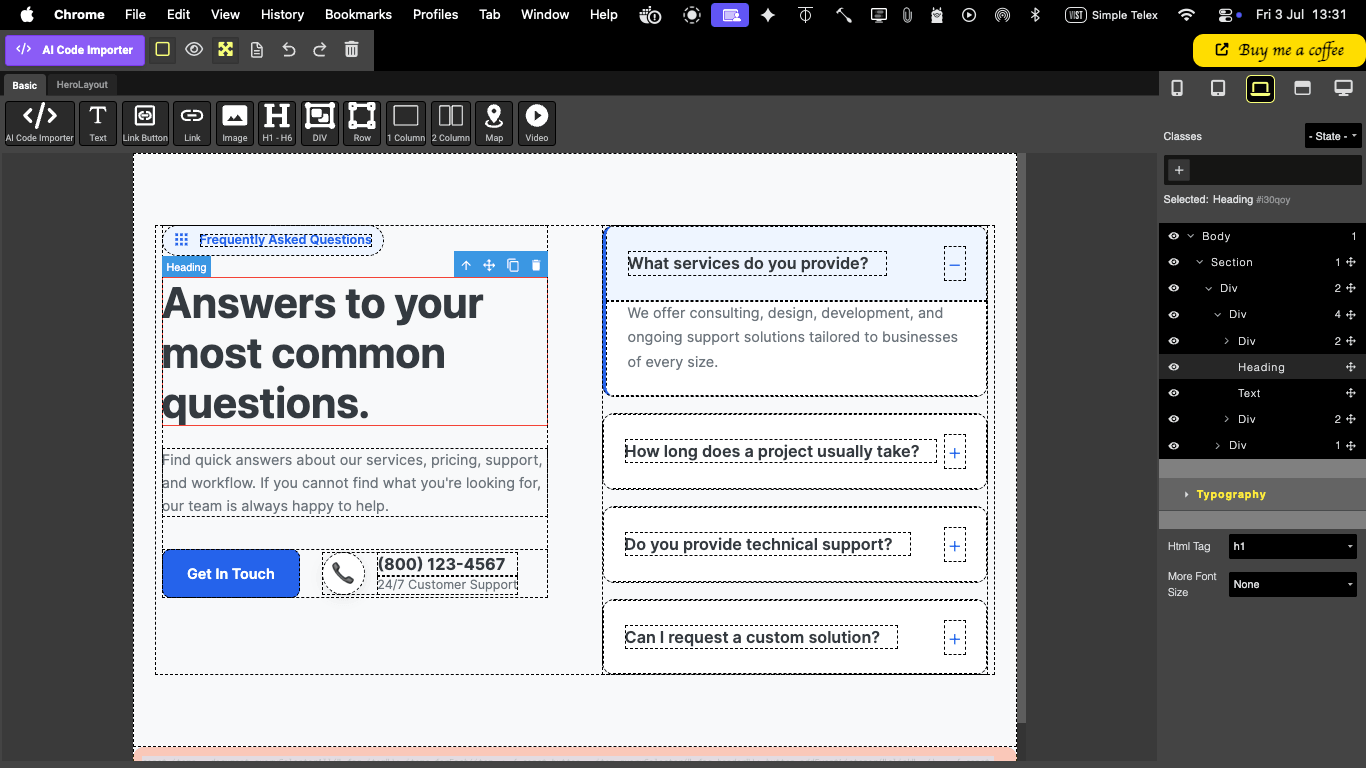This screenshot has width=1366, height=768.
Task: Click the purple AI Code Importer button
Action: [x=75, y=50]
